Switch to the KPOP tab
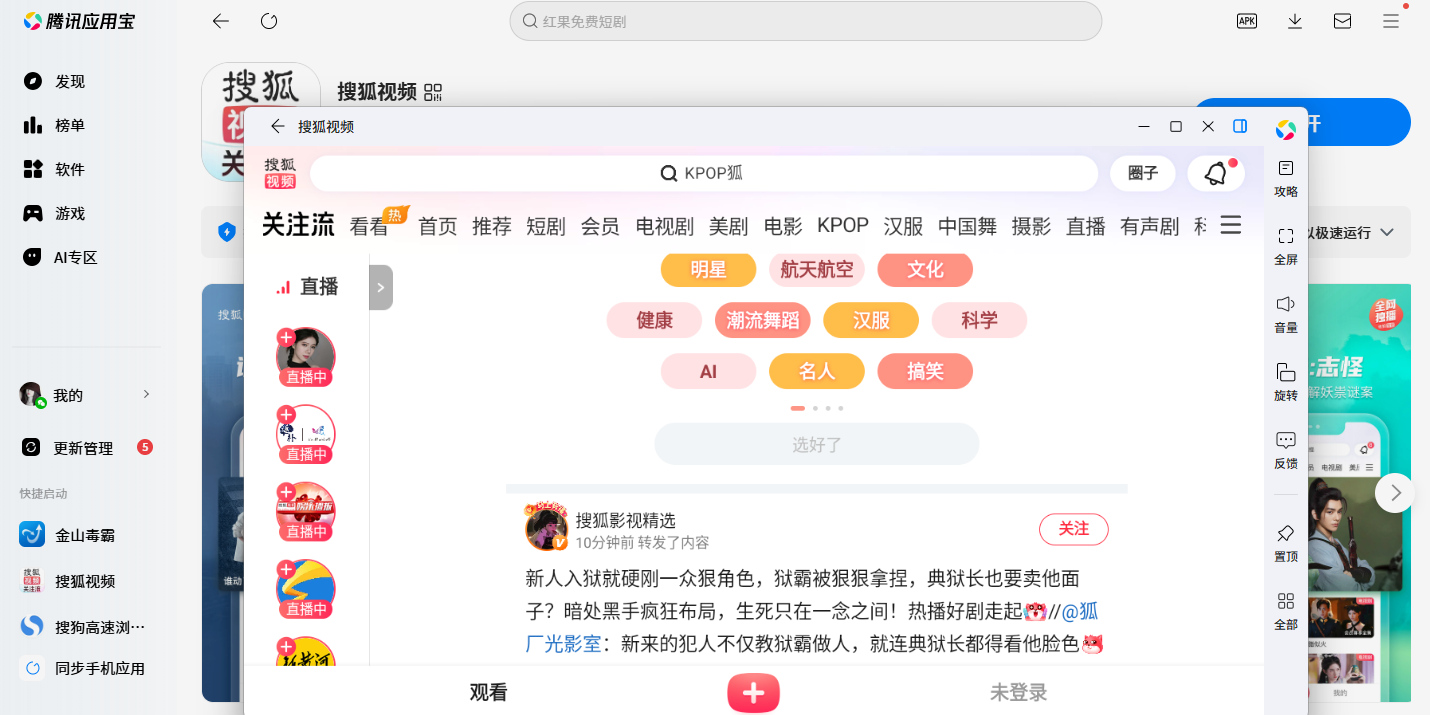 pyautogui.click(x=843, y=226)
